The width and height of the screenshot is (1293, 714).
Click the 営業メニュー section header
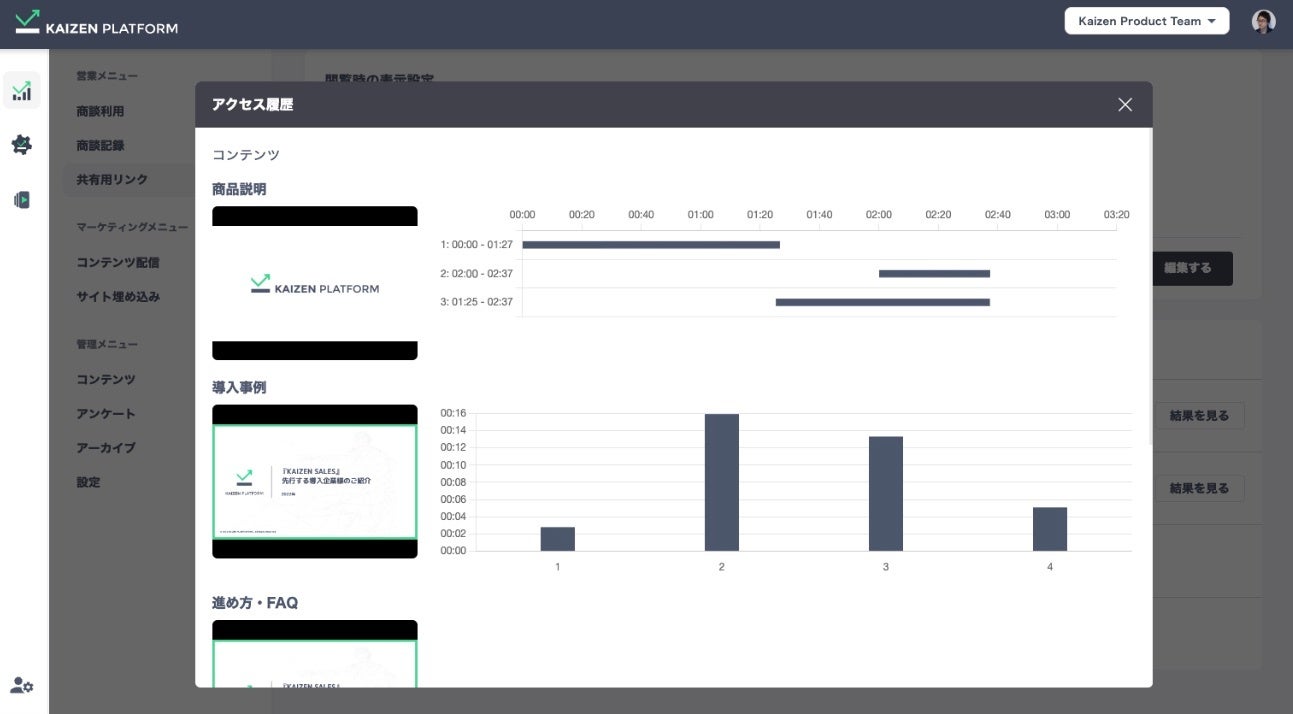[107, 76]
